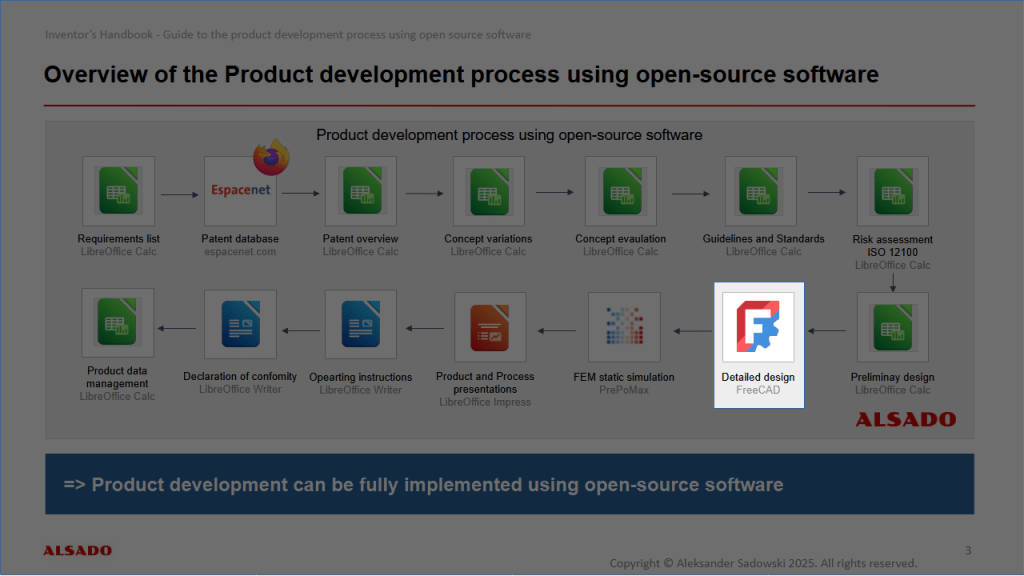The width and height of the screenshot is (1024, 576).
Task: Click the blue conclusion banner text
Action: pos(423,485)
